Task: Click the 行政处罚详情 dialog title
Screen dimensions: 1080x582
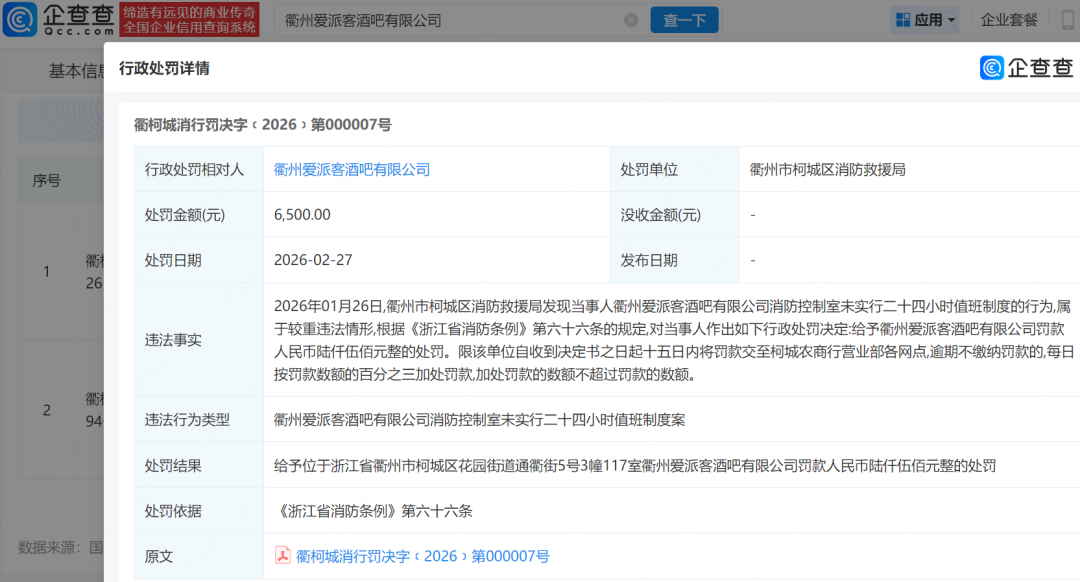Action: coord(164,68)
